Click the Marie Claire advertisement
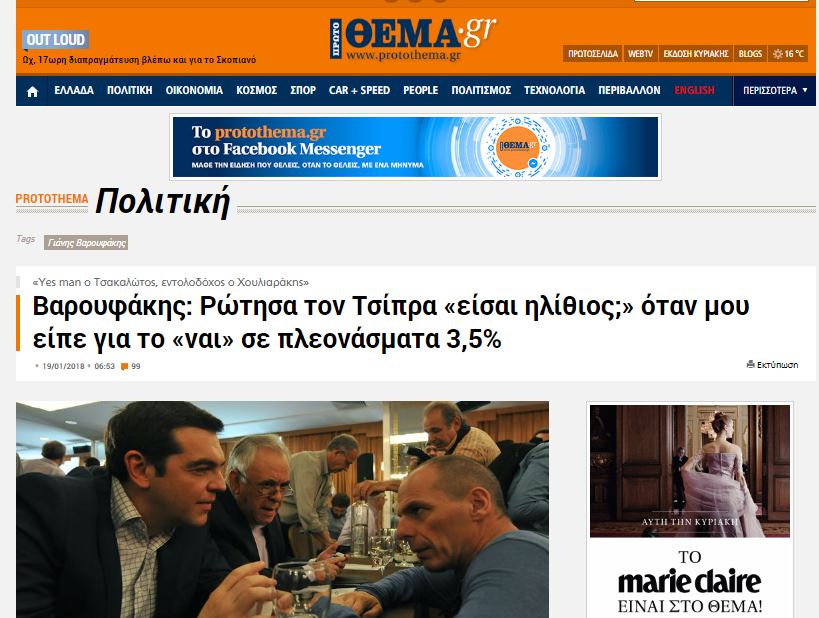 pos(689,511)
